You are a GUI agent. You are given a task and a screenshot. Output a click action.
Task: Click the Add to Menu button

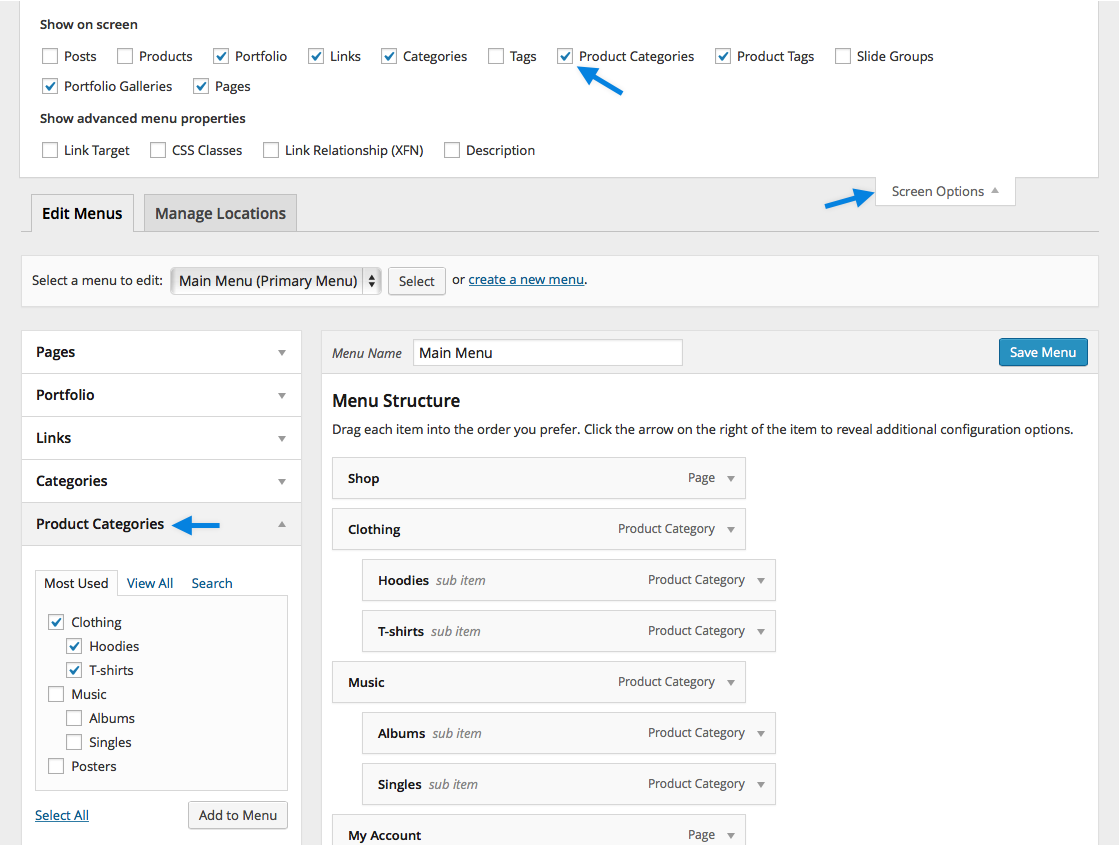tap(238, 815)
